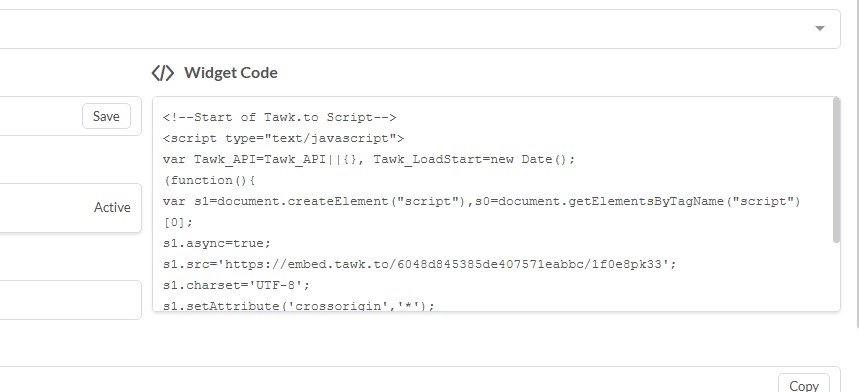
Task: Click the Save button
Action: (x=106, y=116)
